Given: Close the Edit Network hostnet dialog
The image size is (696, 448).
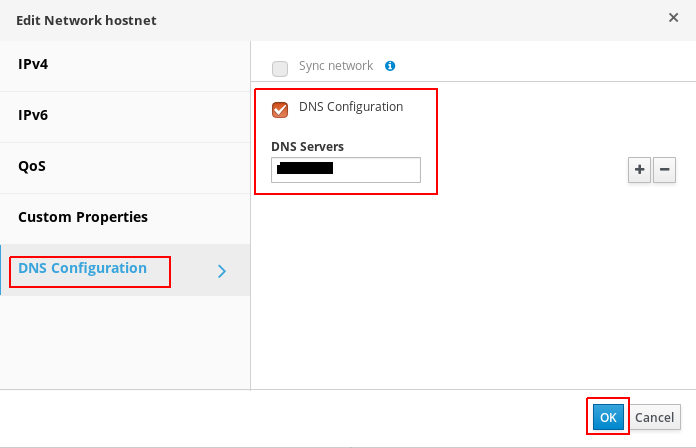Looking at the screenshot, I should click(673, 17).
